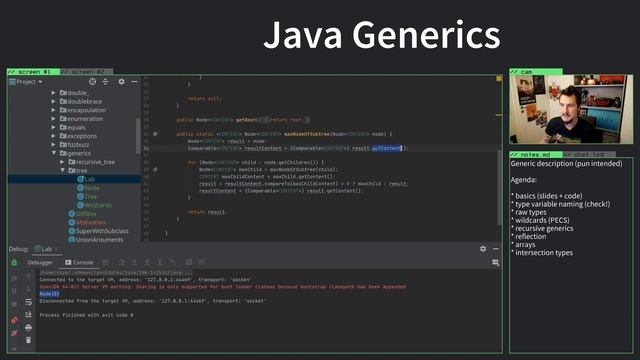Image resolution: width=640 pixels, height=360 pixels.
Task: Switch to the Console tab
Action: (80, 262)
